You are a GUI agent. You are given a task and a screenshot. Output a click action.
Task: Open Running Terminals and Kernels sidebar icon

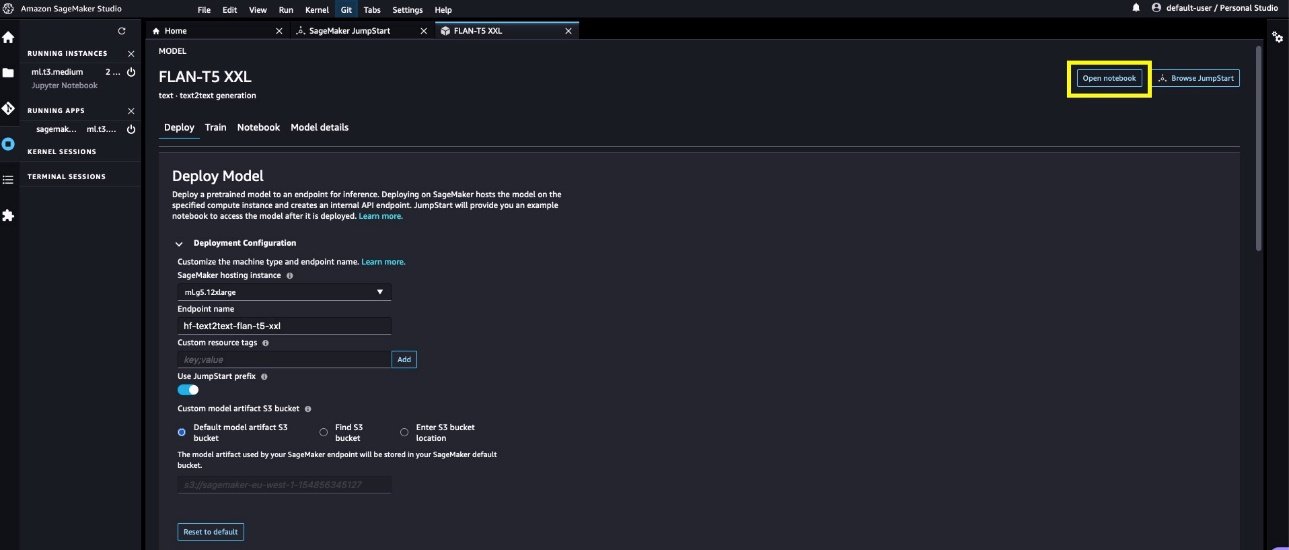click(x=8, y=144)
